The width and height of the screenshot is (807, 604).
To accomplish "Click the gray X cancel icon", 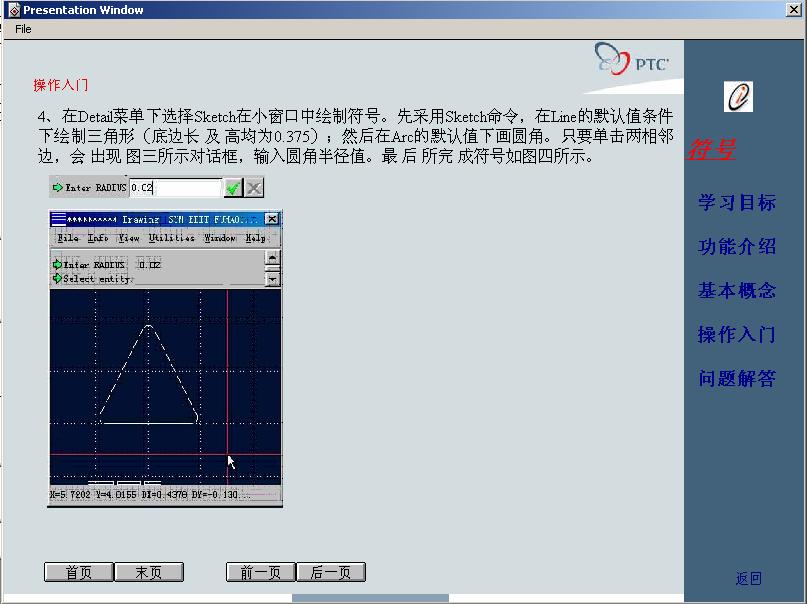I will click(x=254, y=188).
